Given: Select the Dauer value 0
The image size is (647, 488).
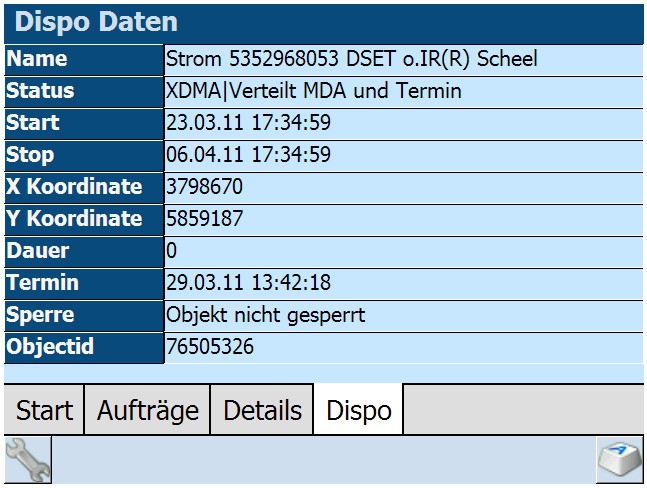Looking at the screenshot, I should pos(171,251).
